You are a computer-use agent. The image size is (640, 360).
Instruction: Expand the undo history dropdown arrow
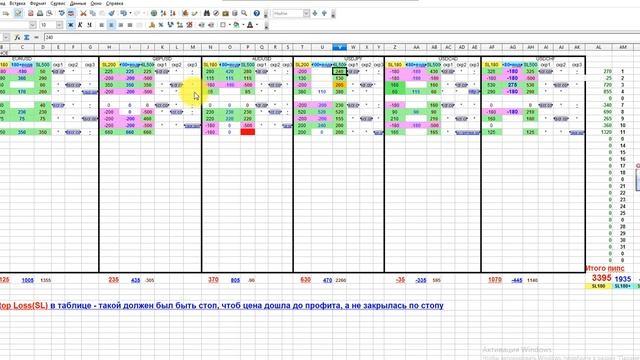tap(130, 13)
